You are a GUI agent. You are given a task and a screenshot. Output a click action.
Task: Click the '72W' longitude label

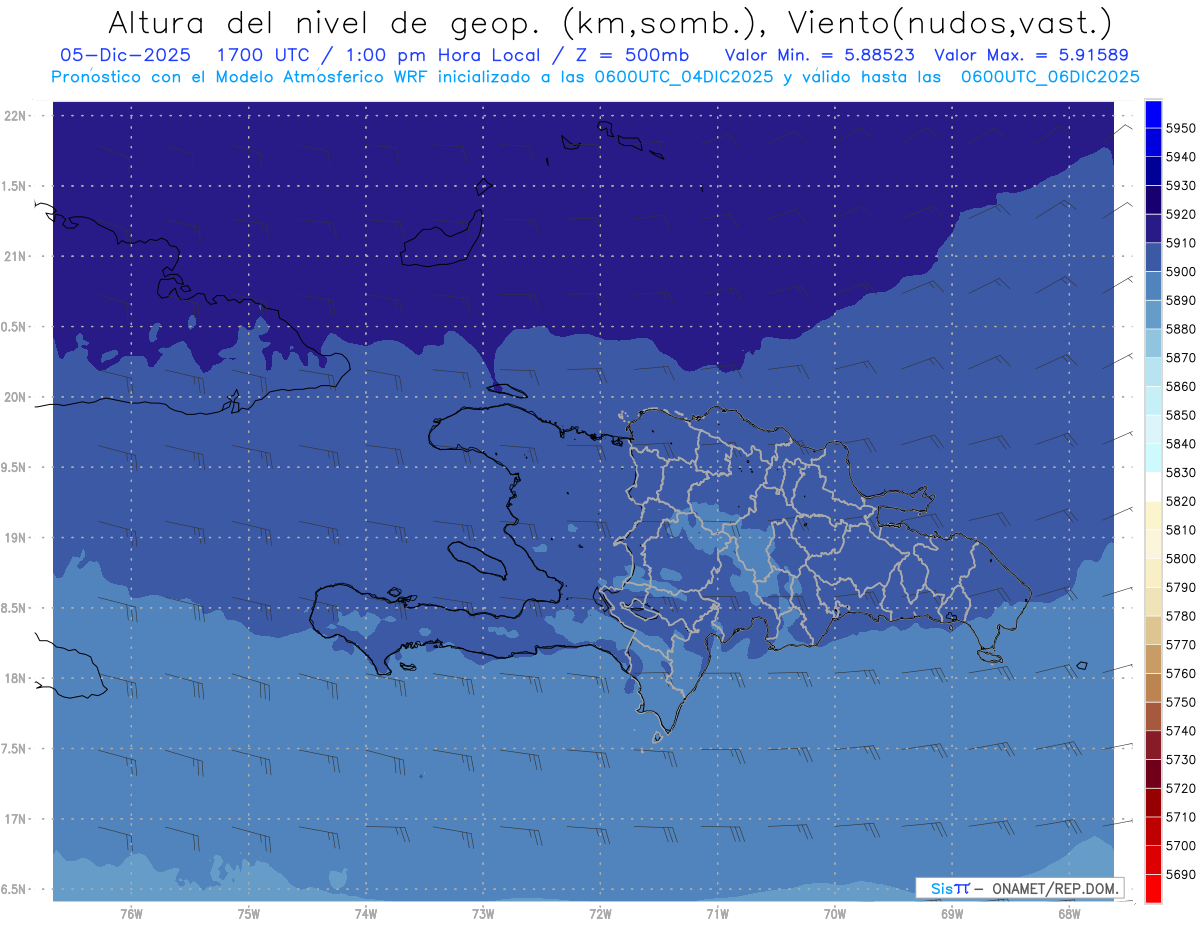point(600,914)
